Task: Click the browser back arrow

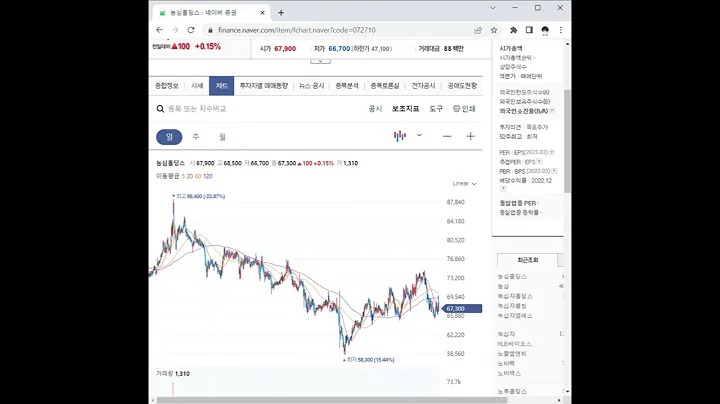Action: 159,30
